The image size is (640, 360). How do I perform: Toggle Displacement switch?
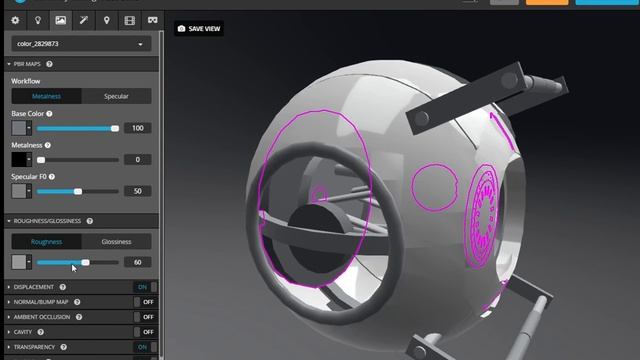pyautogui.click(x=145, y=287)
